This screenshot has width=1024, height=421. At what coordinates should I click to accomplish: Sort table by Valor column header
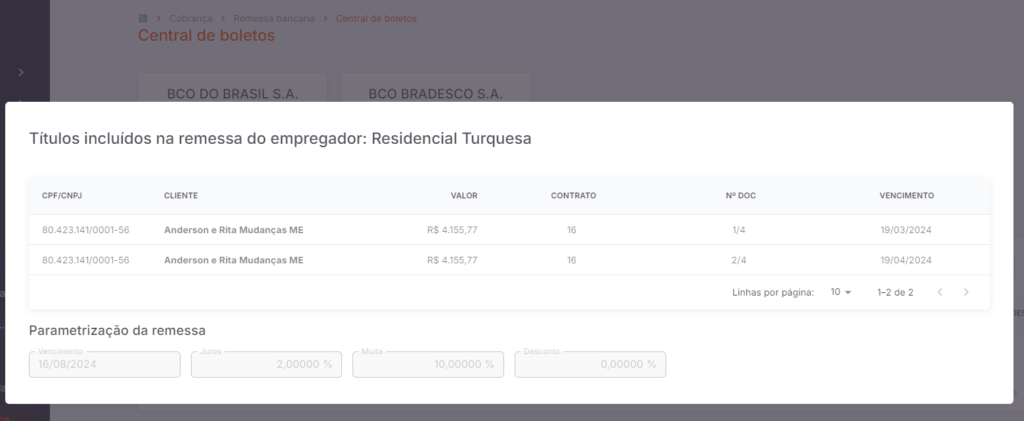coord(464,196)
